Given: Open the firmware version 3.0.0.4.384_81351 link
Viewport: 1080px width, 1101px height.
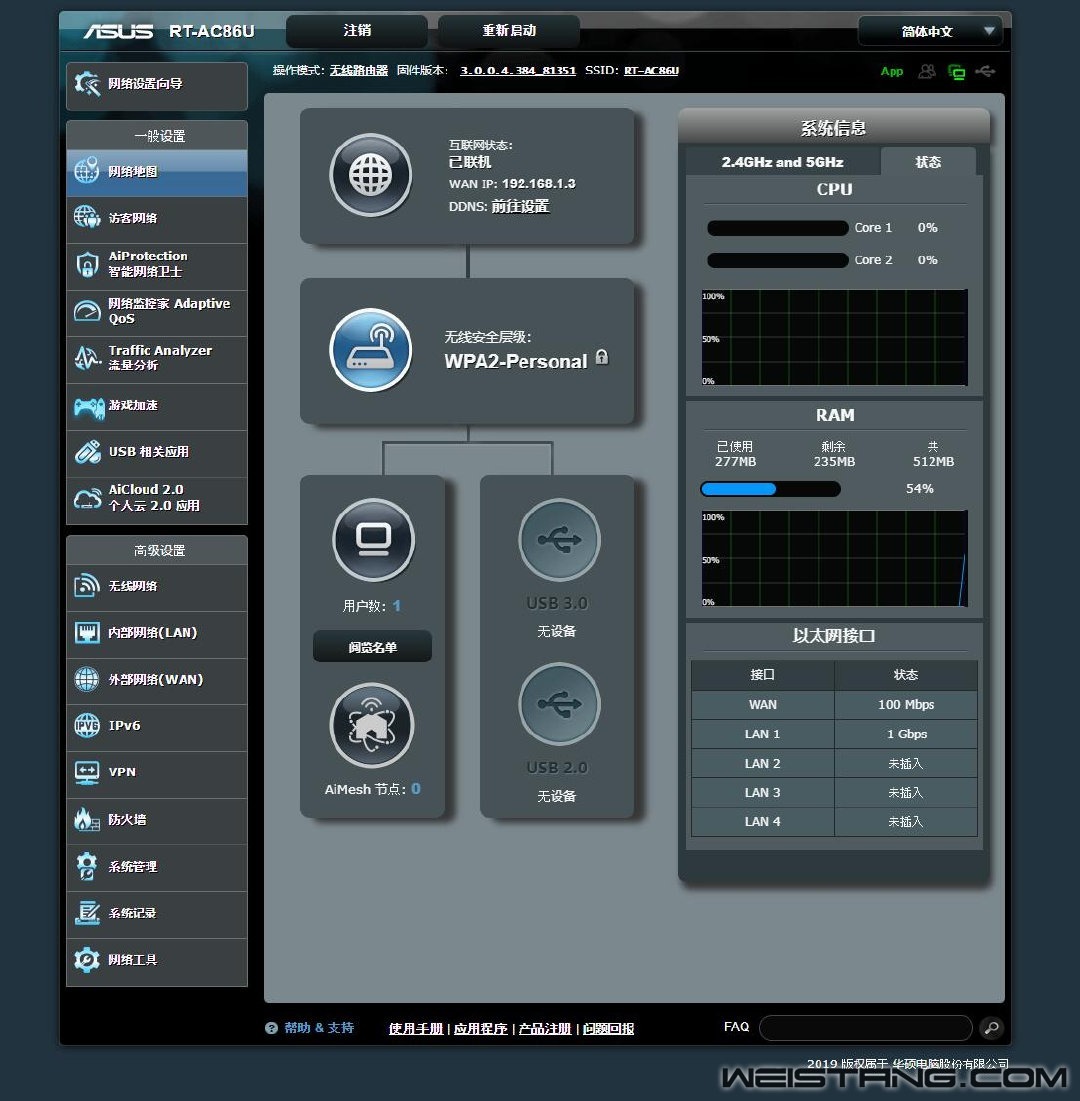Looking at the screenshot, I should 518,71.
